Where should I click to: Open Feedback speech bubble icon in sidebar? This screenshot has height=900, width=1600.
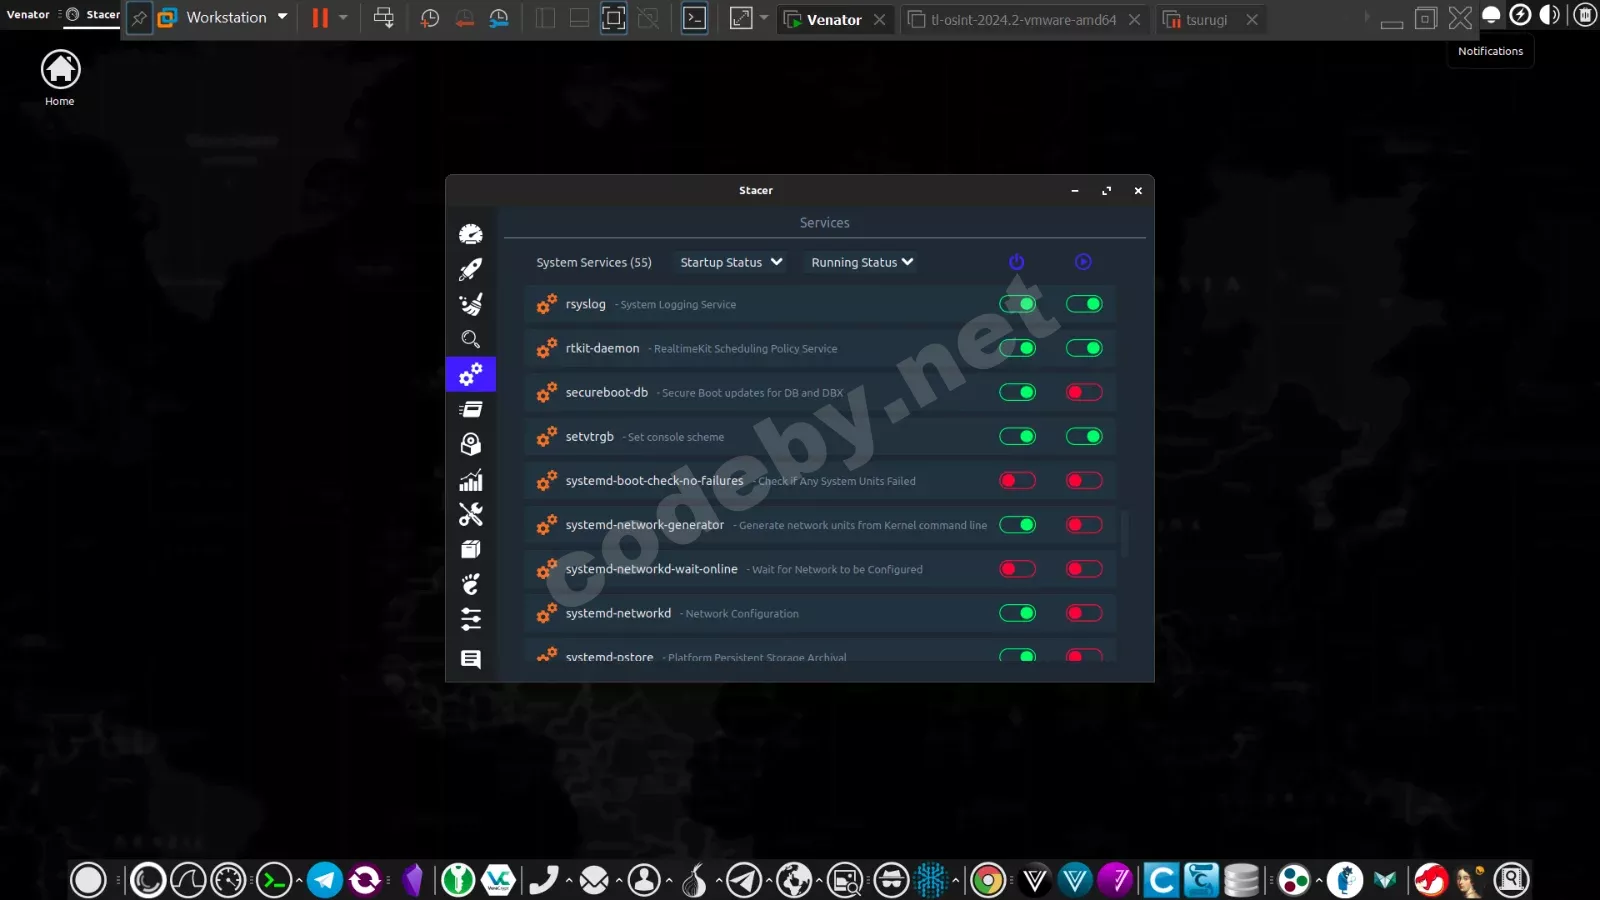coord(471,659)
